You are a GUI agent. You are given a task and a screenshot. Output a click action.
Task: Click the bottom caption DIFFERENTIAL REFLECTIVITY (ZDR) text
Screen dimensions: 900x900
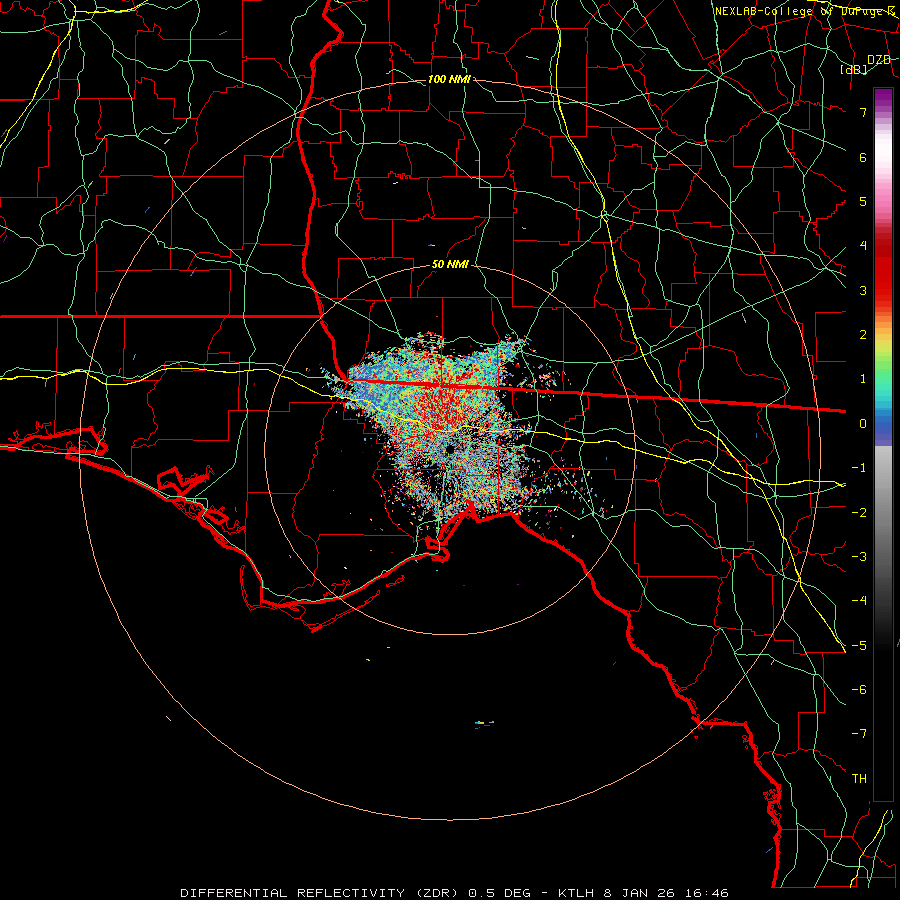point(321,893)
